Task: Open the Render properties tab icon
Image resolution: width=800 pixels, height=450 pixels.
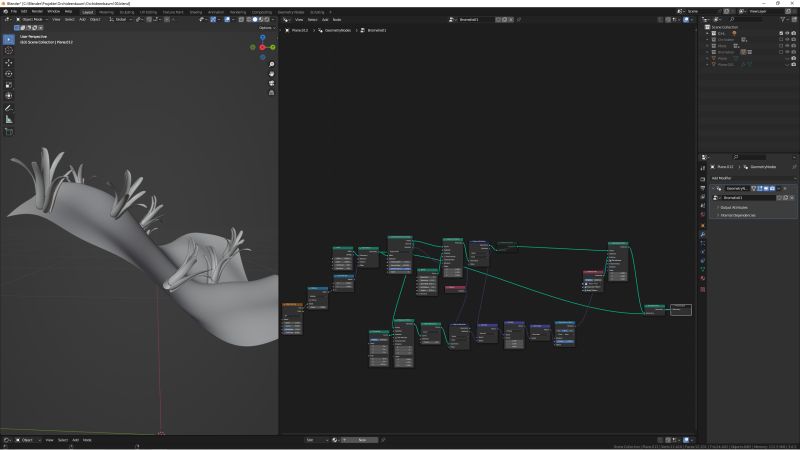Action: coord(703,179)
